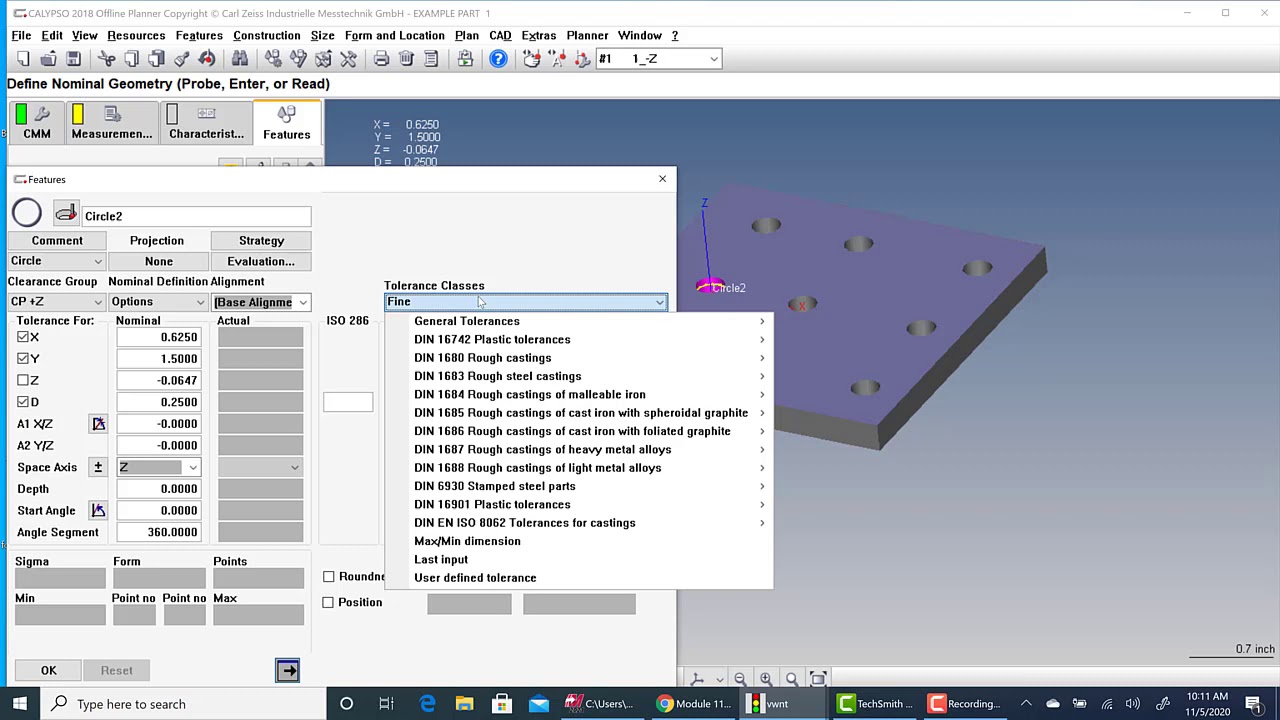The image size is (1280, 720).
Task: Click the Depth nominal value field
Action: (x=158, y=489)
